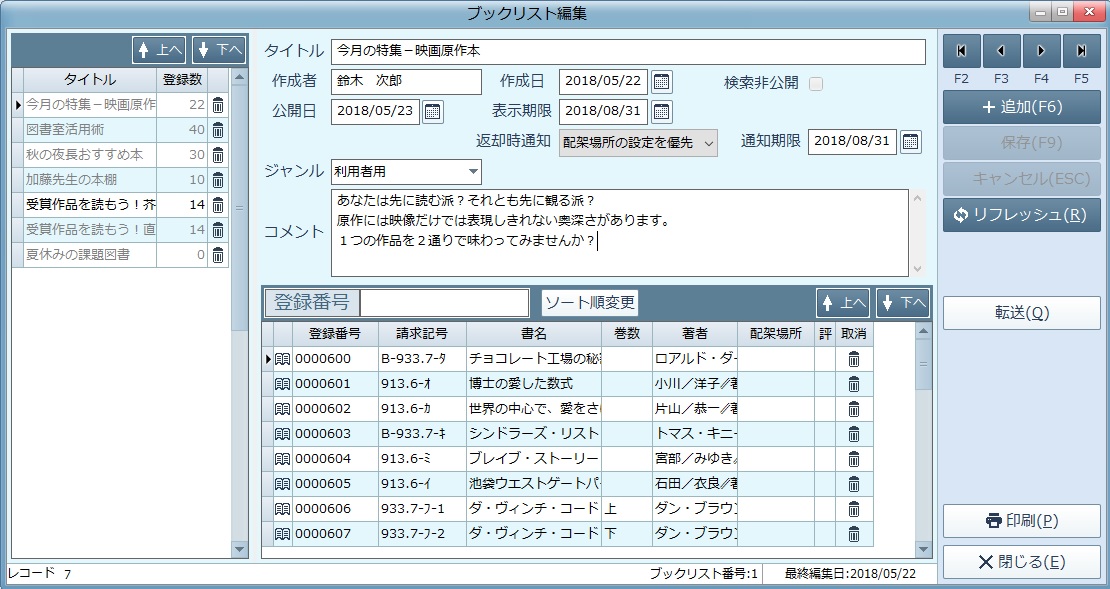Image resolution: width=1110 pixels, height=589 pixels.
Task: Move book down with 下へ in registration panel
Action: pos(903,303)
